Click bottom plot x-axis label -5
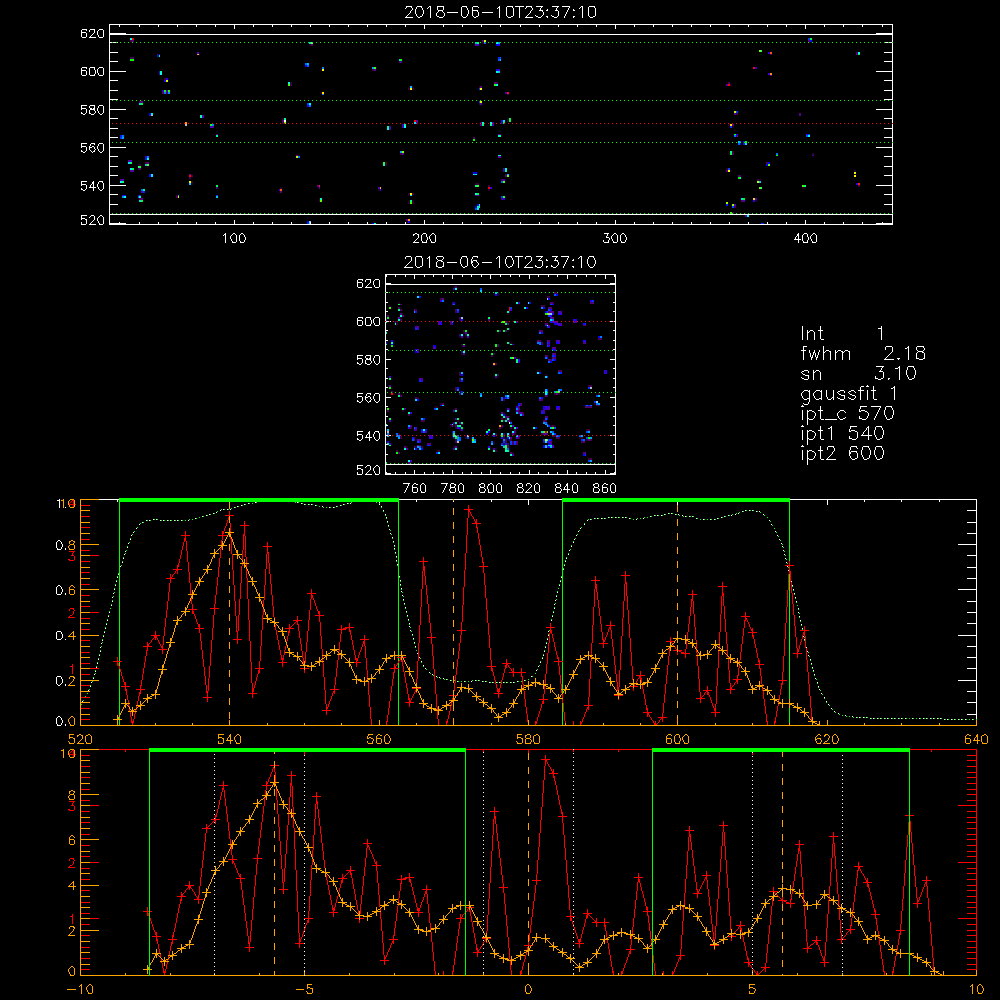The height and width of the screenshot is (1000, 1000). click(304, 990)
